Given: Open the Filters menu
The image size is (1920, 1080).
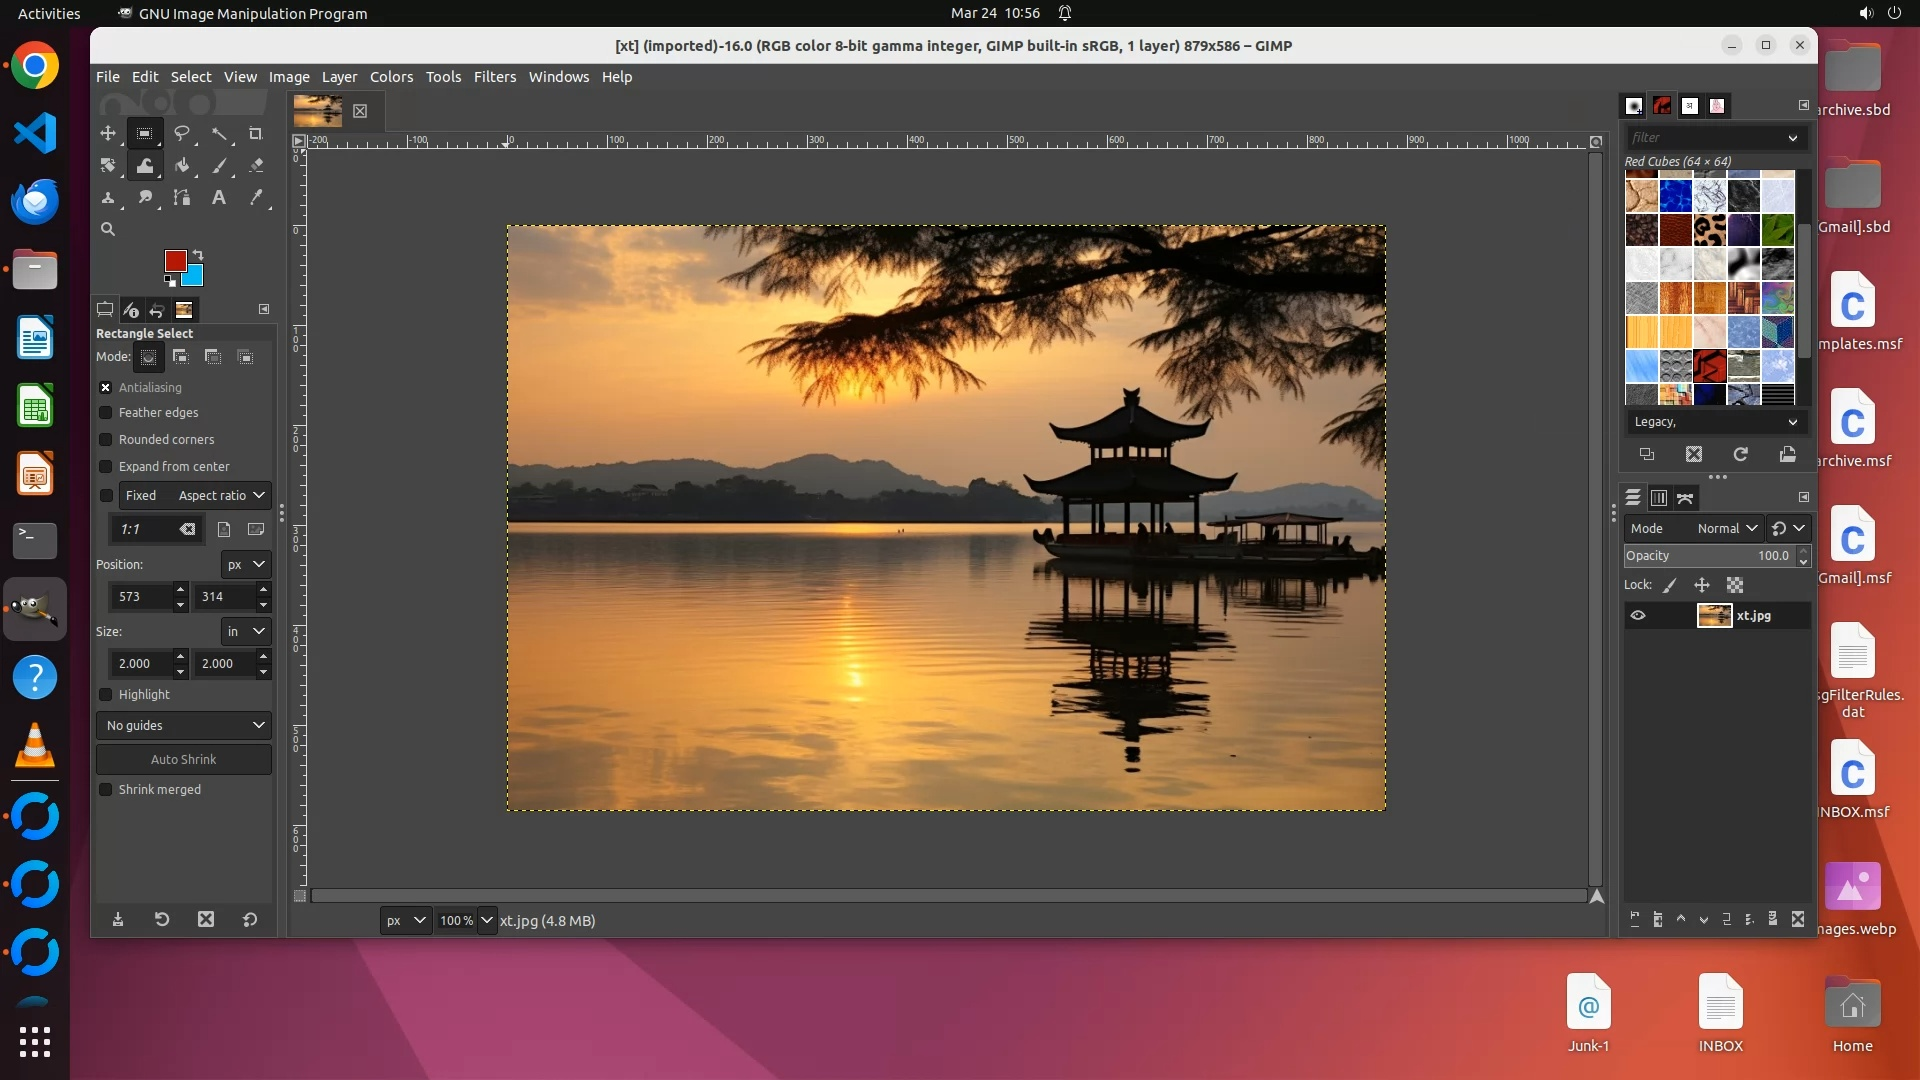Looking at the screenshot, I should pyautogui.click(x=494, y=77).
